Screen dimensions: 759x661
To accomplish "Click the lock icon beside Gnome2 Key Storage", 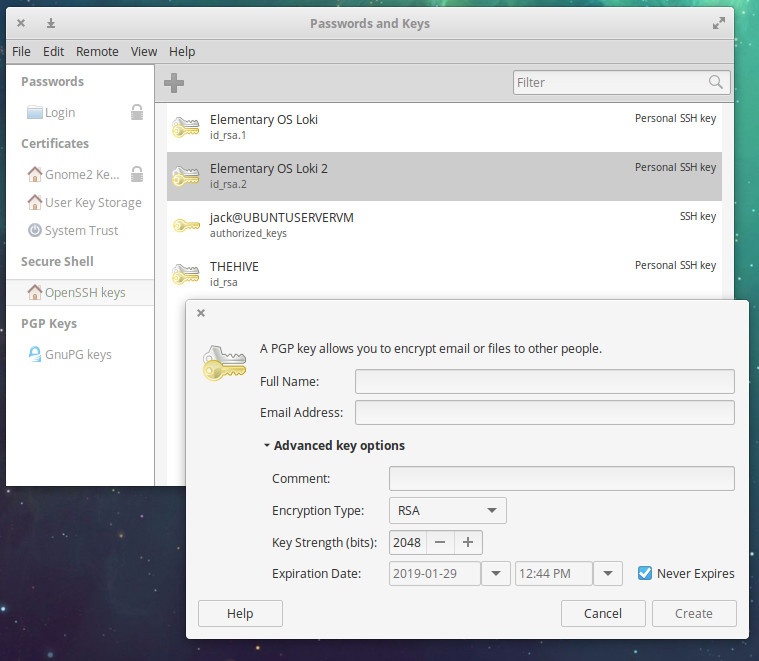I will 137,174.
